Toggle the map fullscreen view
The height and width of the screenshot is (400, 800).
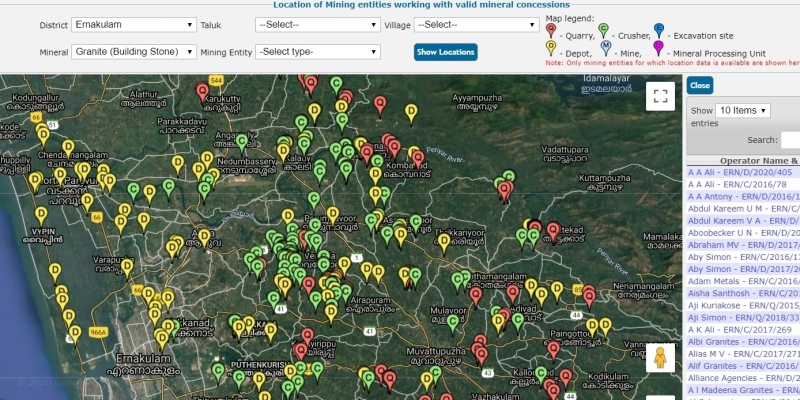659,96
